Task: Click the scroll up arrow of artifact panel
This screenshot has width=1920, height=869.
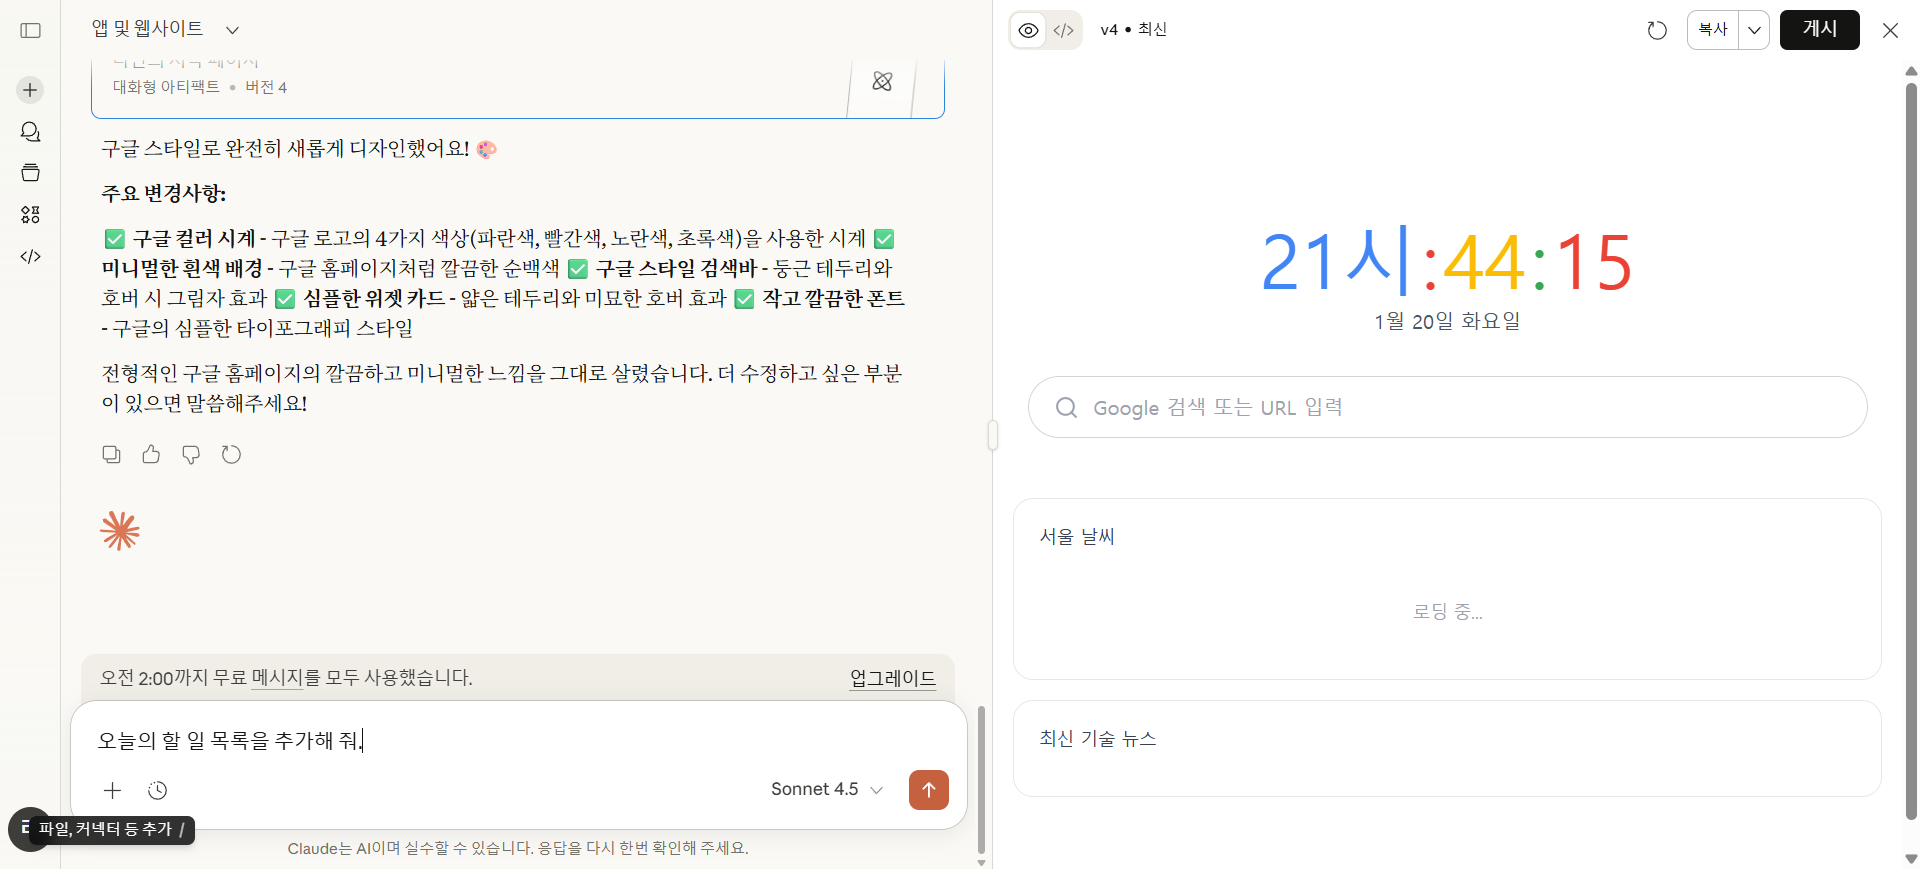Action: pos(1911,71)
